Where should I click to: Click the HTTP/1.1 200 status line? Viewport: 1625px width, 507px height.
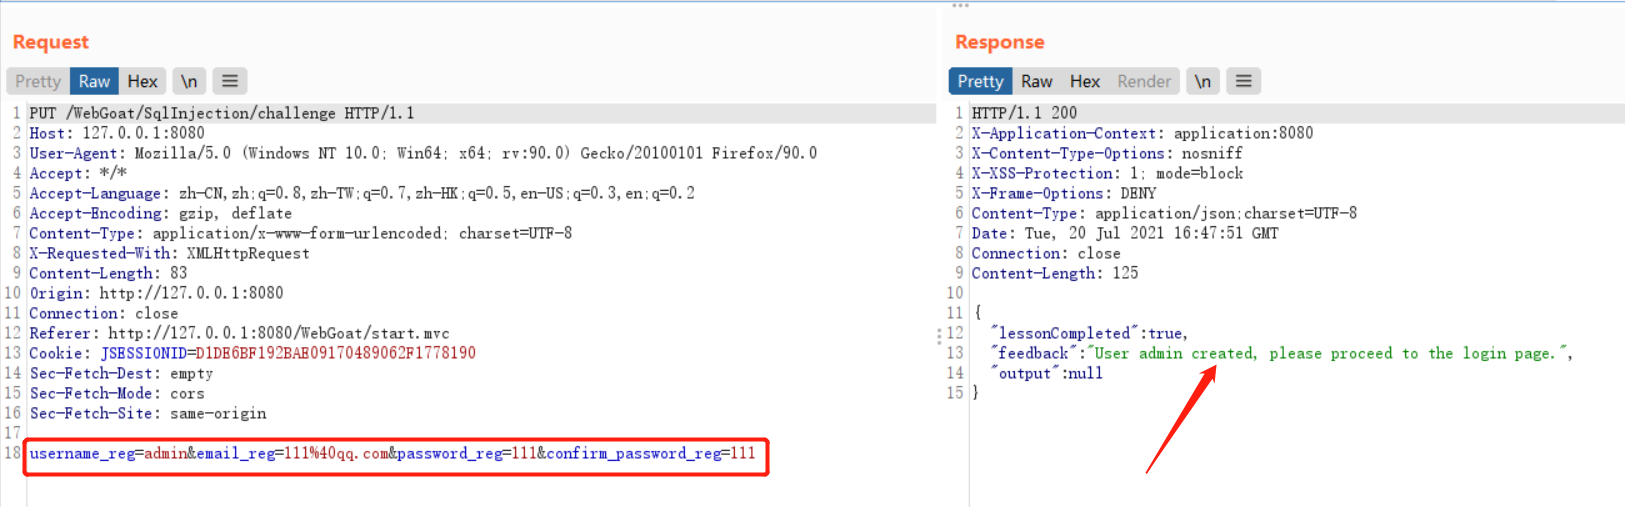[1025, 113]
